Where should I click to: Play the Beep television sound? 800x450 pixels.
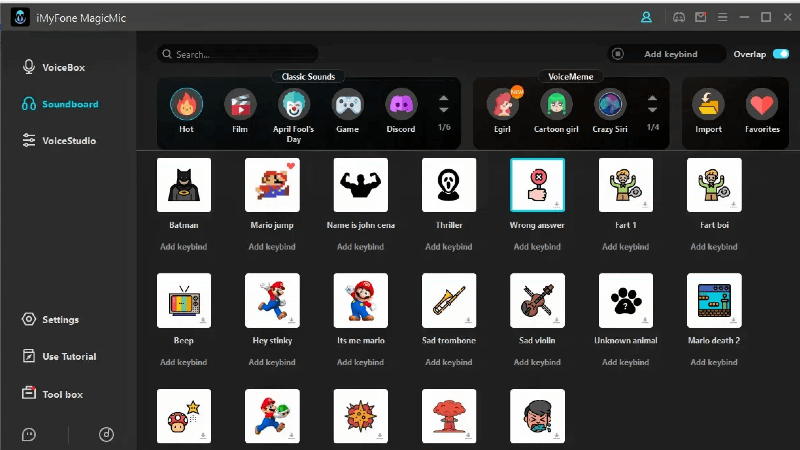click(x=184, y=301)
